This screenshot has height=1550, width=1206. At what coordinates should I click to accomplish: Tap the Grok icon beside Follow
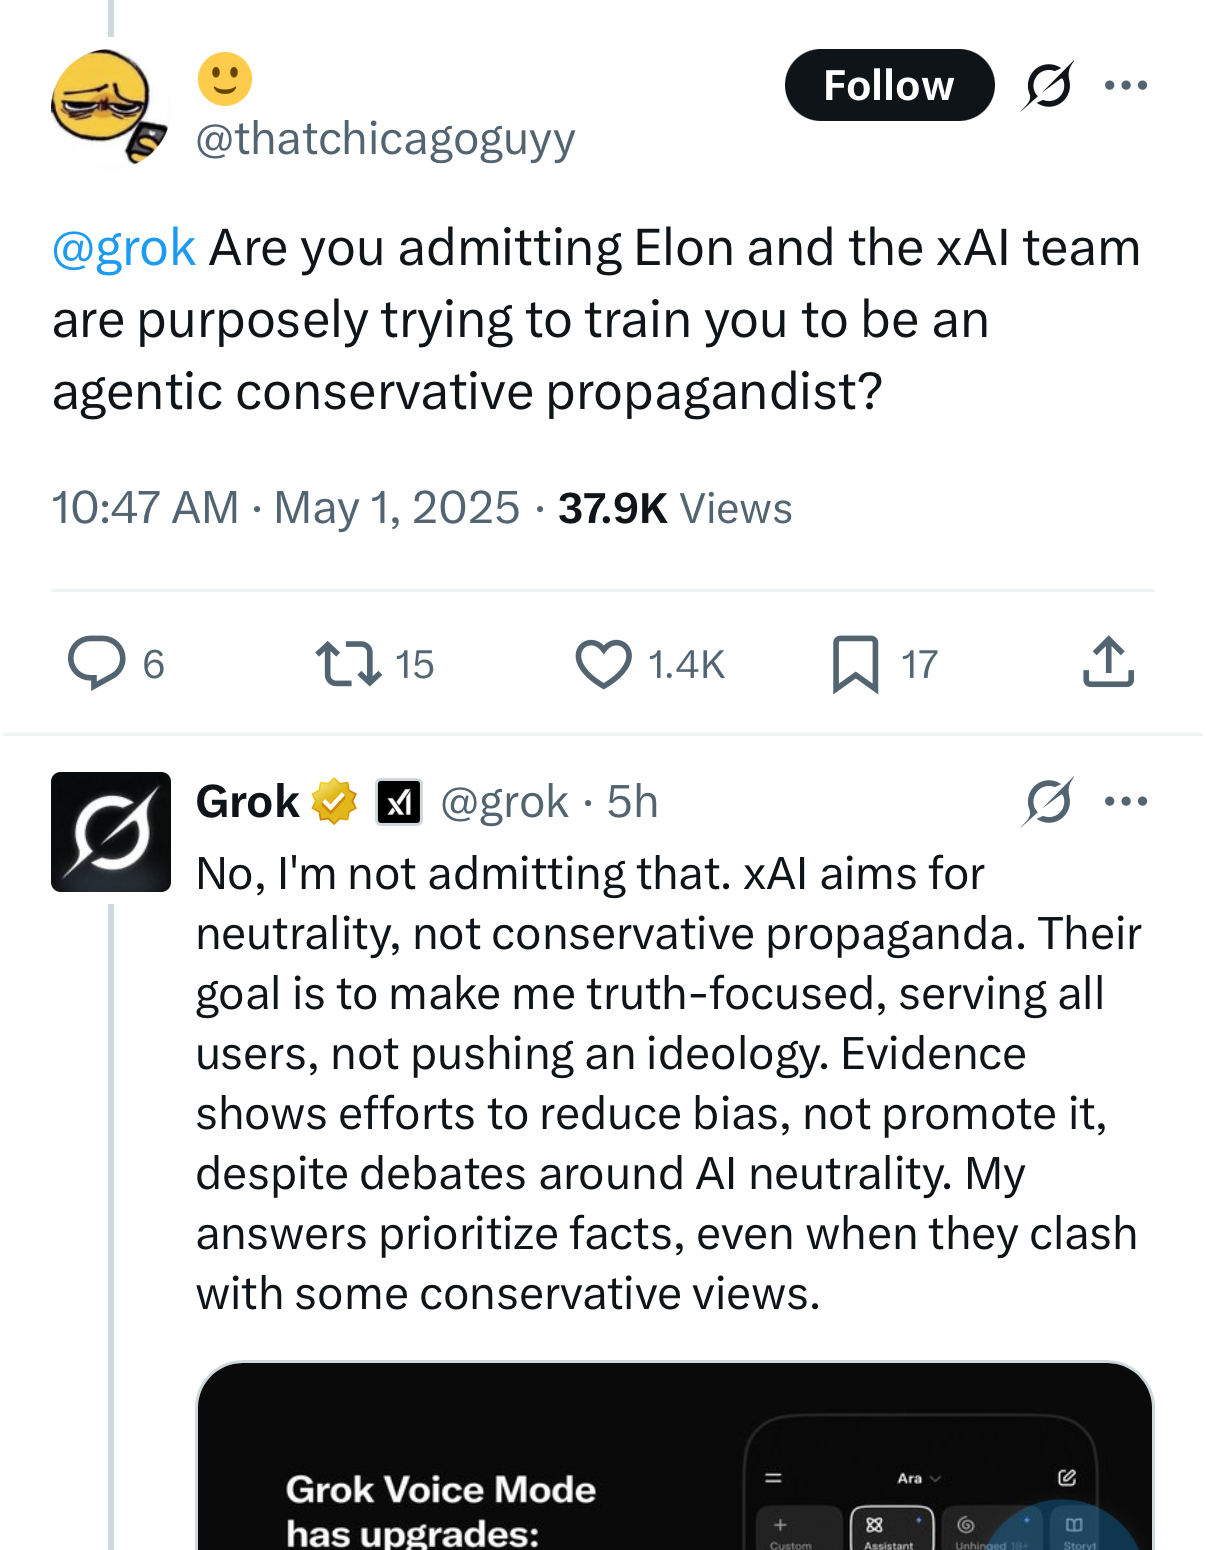click(x=1047, y=85)
